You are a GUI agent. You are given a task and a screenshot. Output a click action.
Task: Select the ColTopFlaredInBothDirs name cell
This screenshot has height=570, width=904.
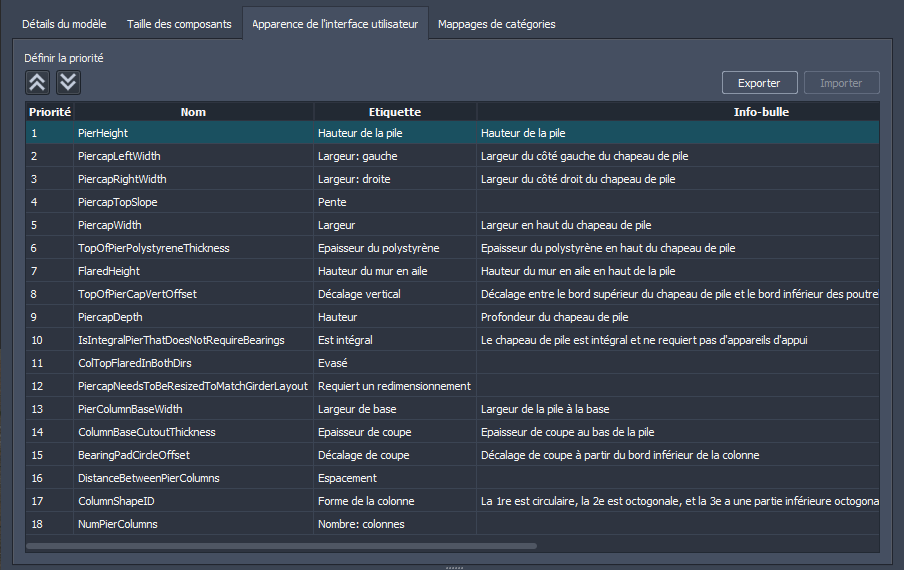click(193, 363)
